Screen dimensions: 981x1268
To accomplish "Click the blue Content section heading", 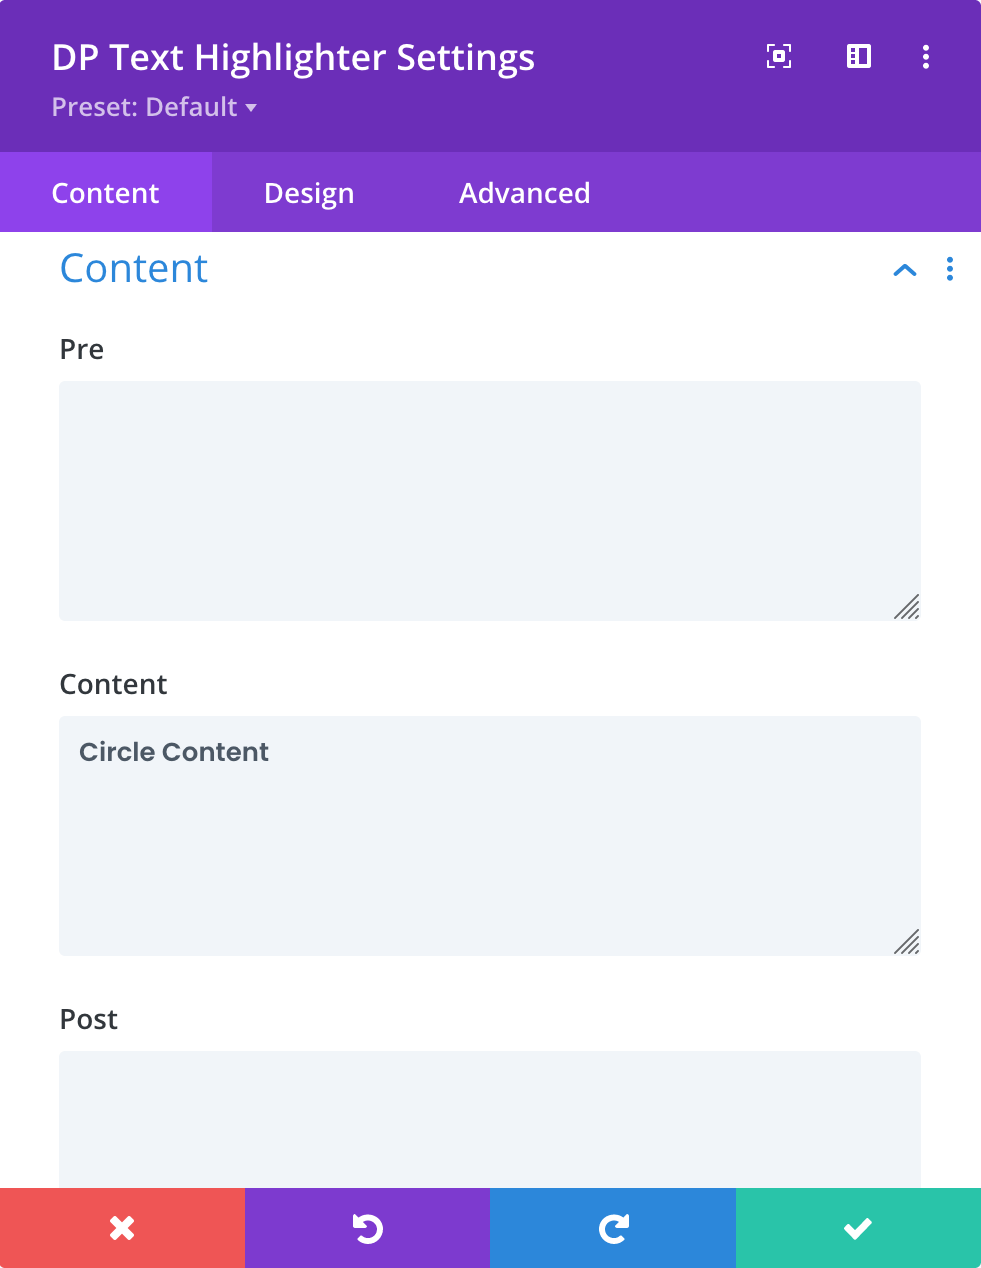I will pos(134,269).
